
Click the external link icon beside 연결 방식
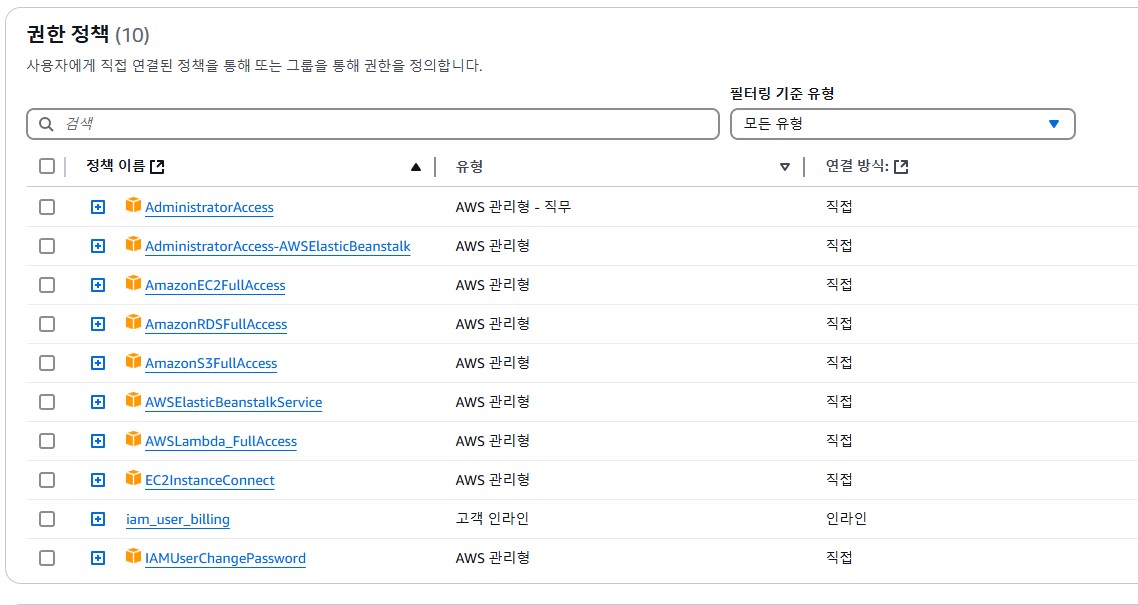pos(901,167)
